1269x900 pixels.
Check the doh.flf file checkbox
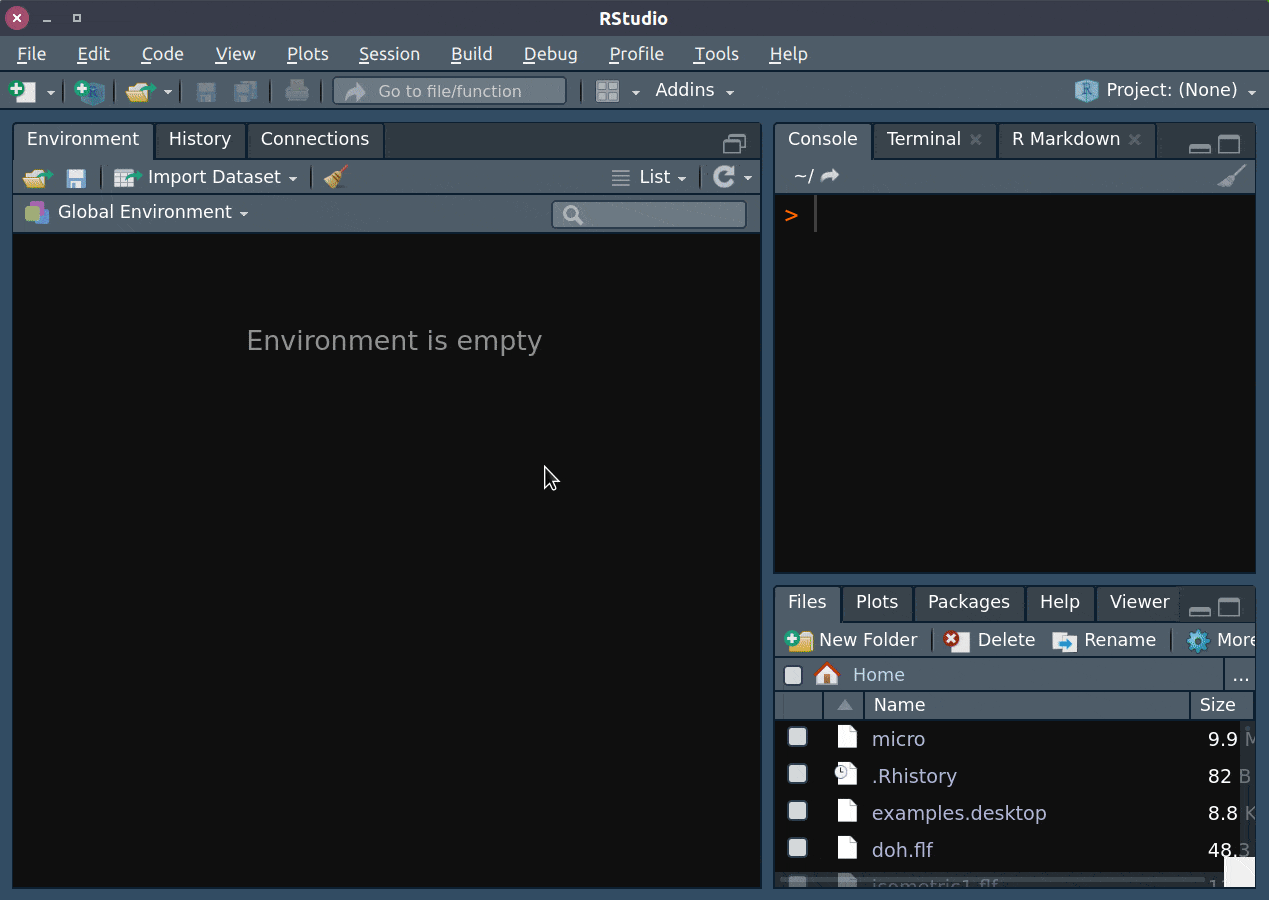pyautogui.click(x=797, y=848)
